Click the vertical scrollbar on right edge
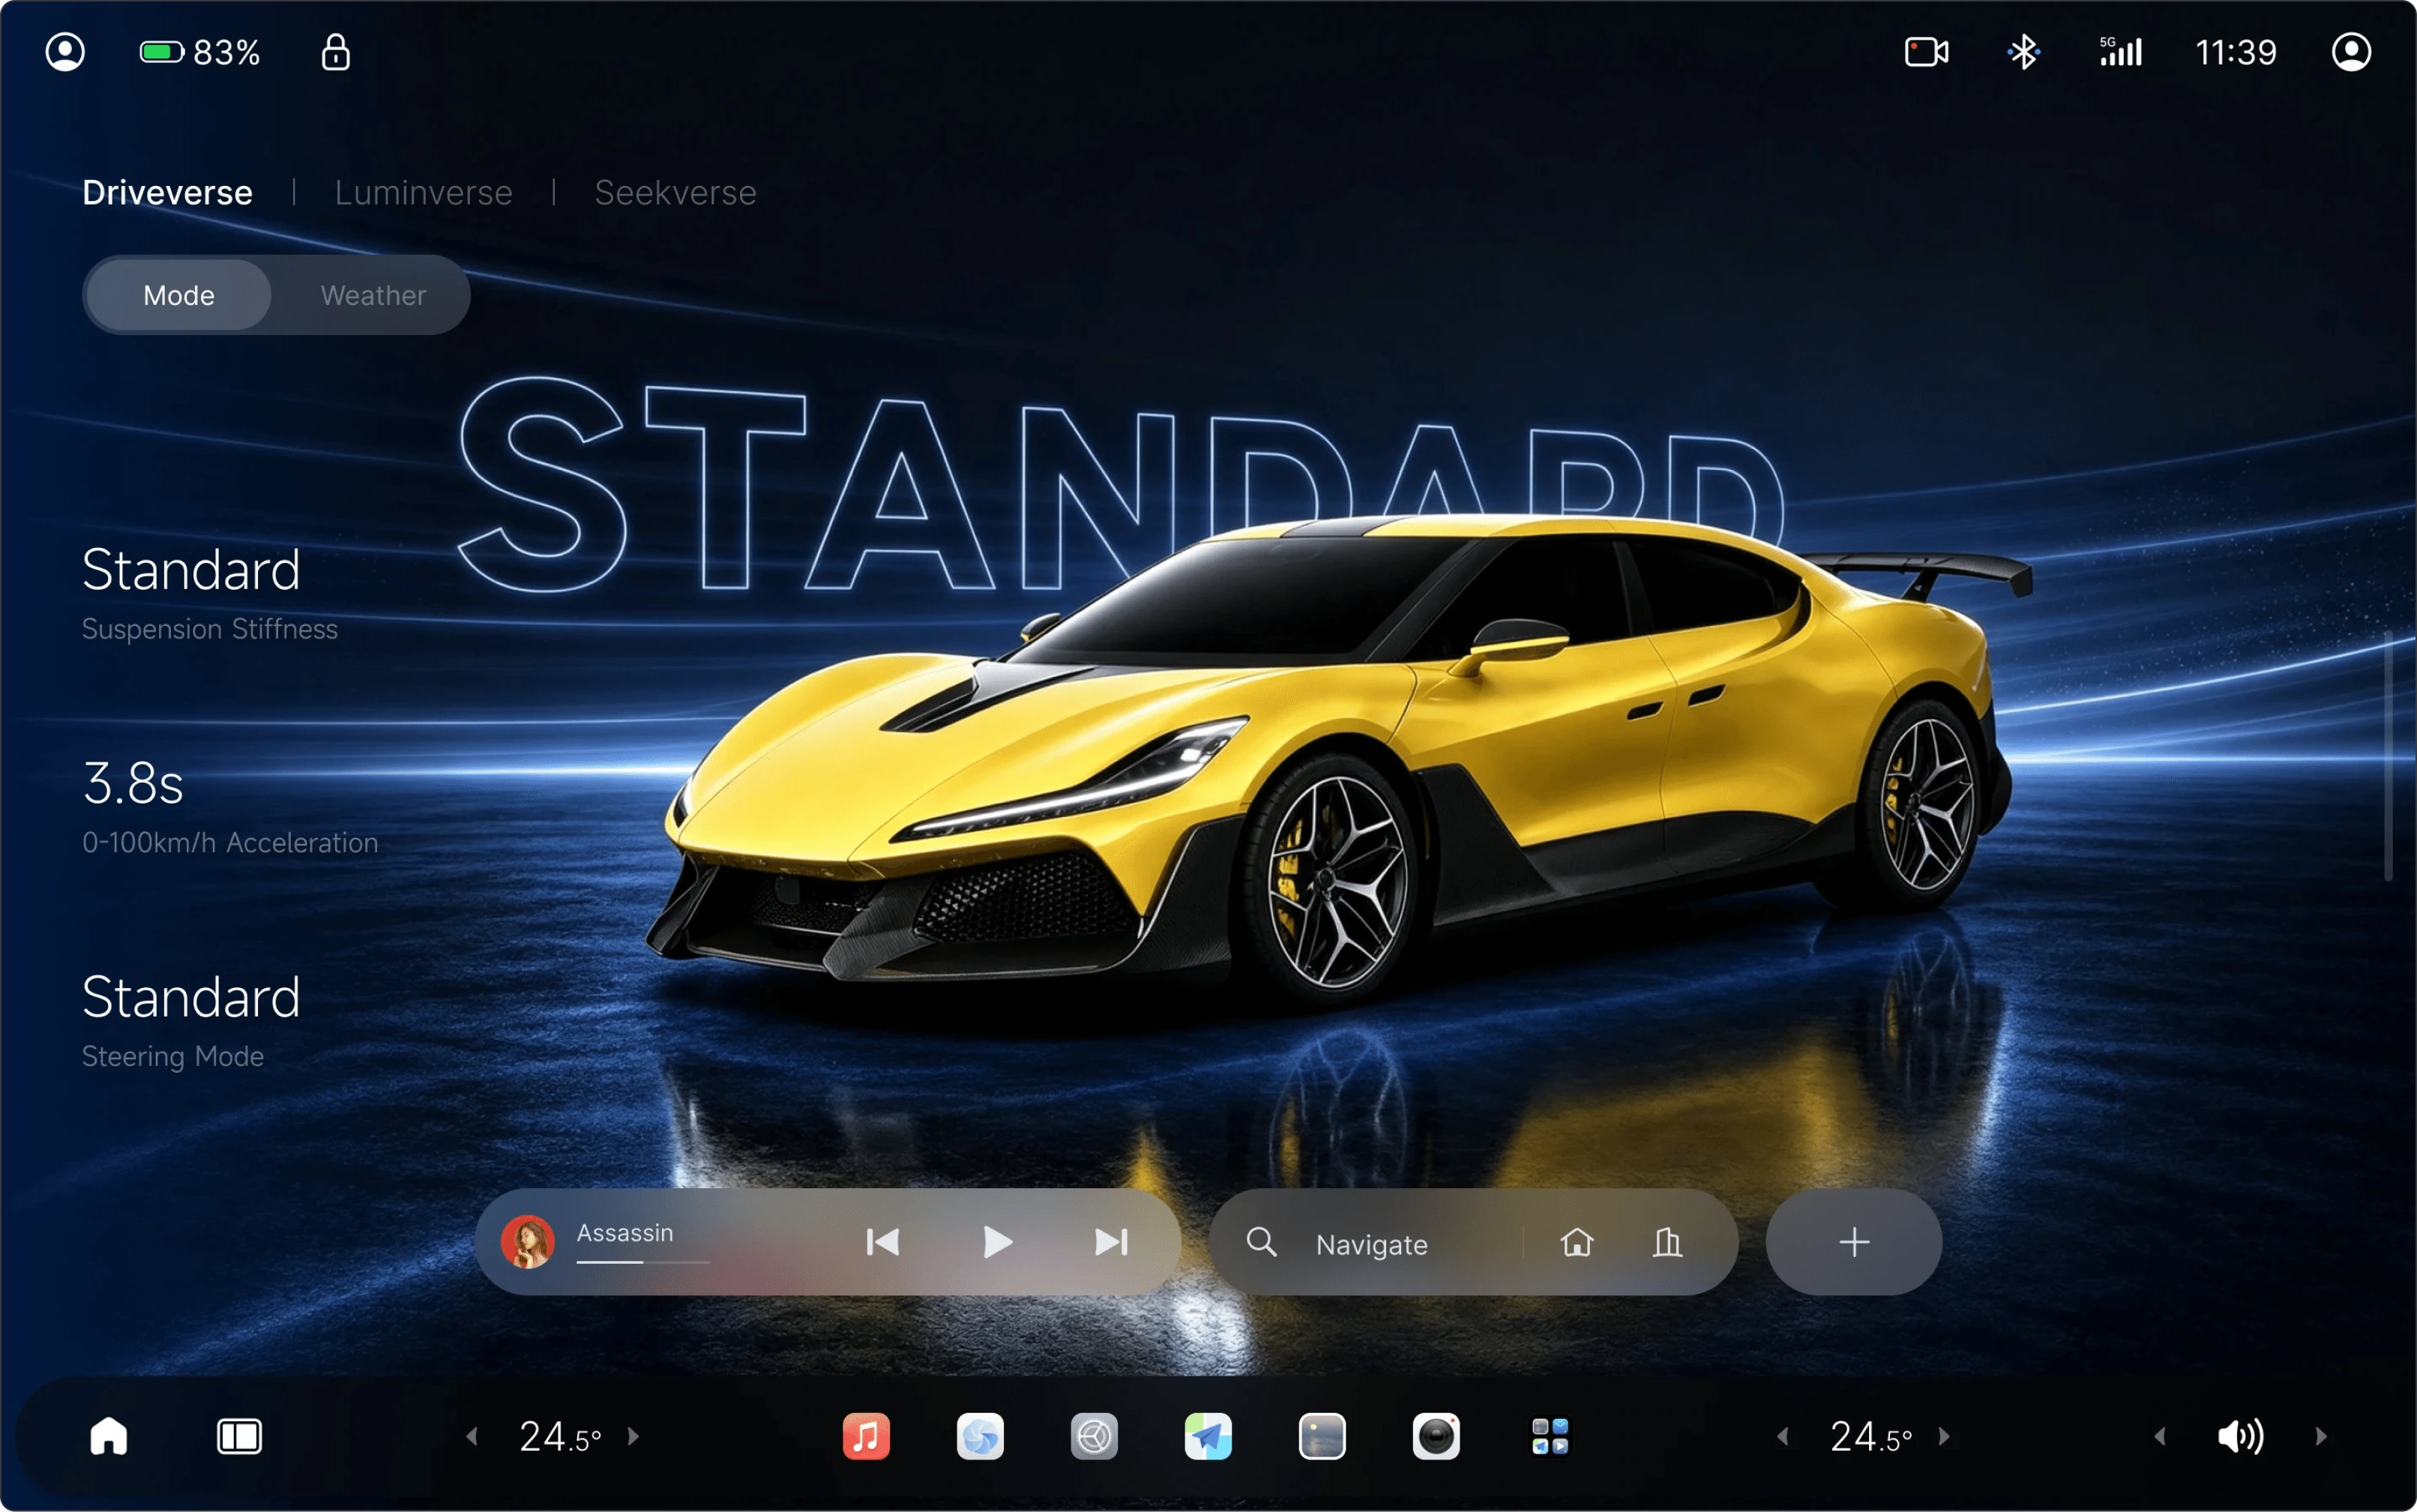 click(x=2389, y=756)
